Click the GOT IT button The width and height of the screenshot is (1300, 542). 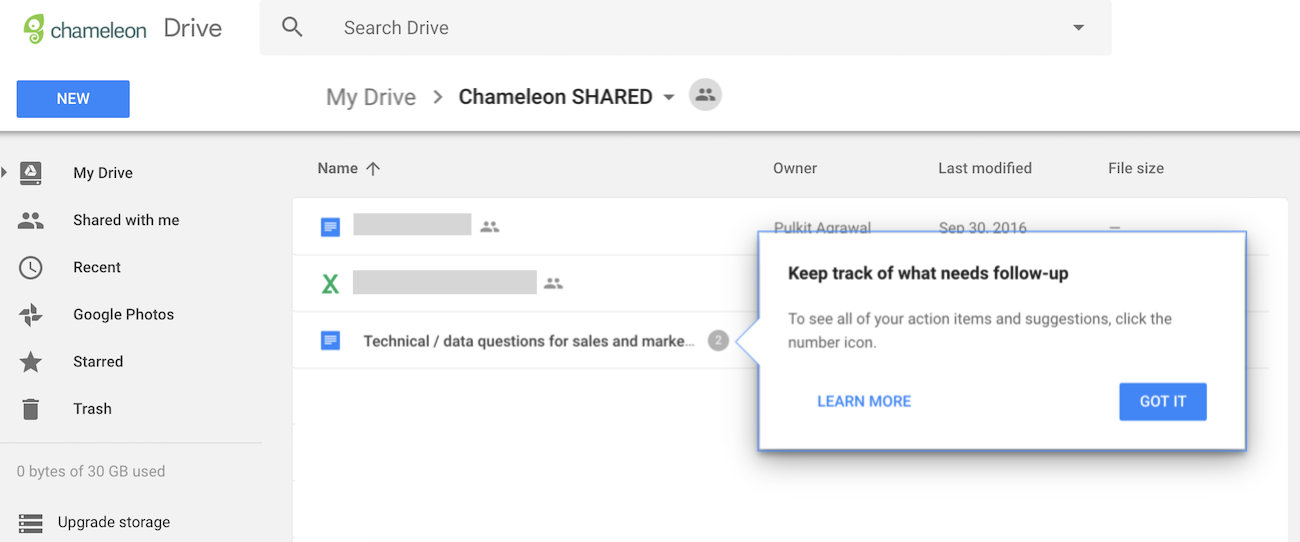(x=1162, y=401)
